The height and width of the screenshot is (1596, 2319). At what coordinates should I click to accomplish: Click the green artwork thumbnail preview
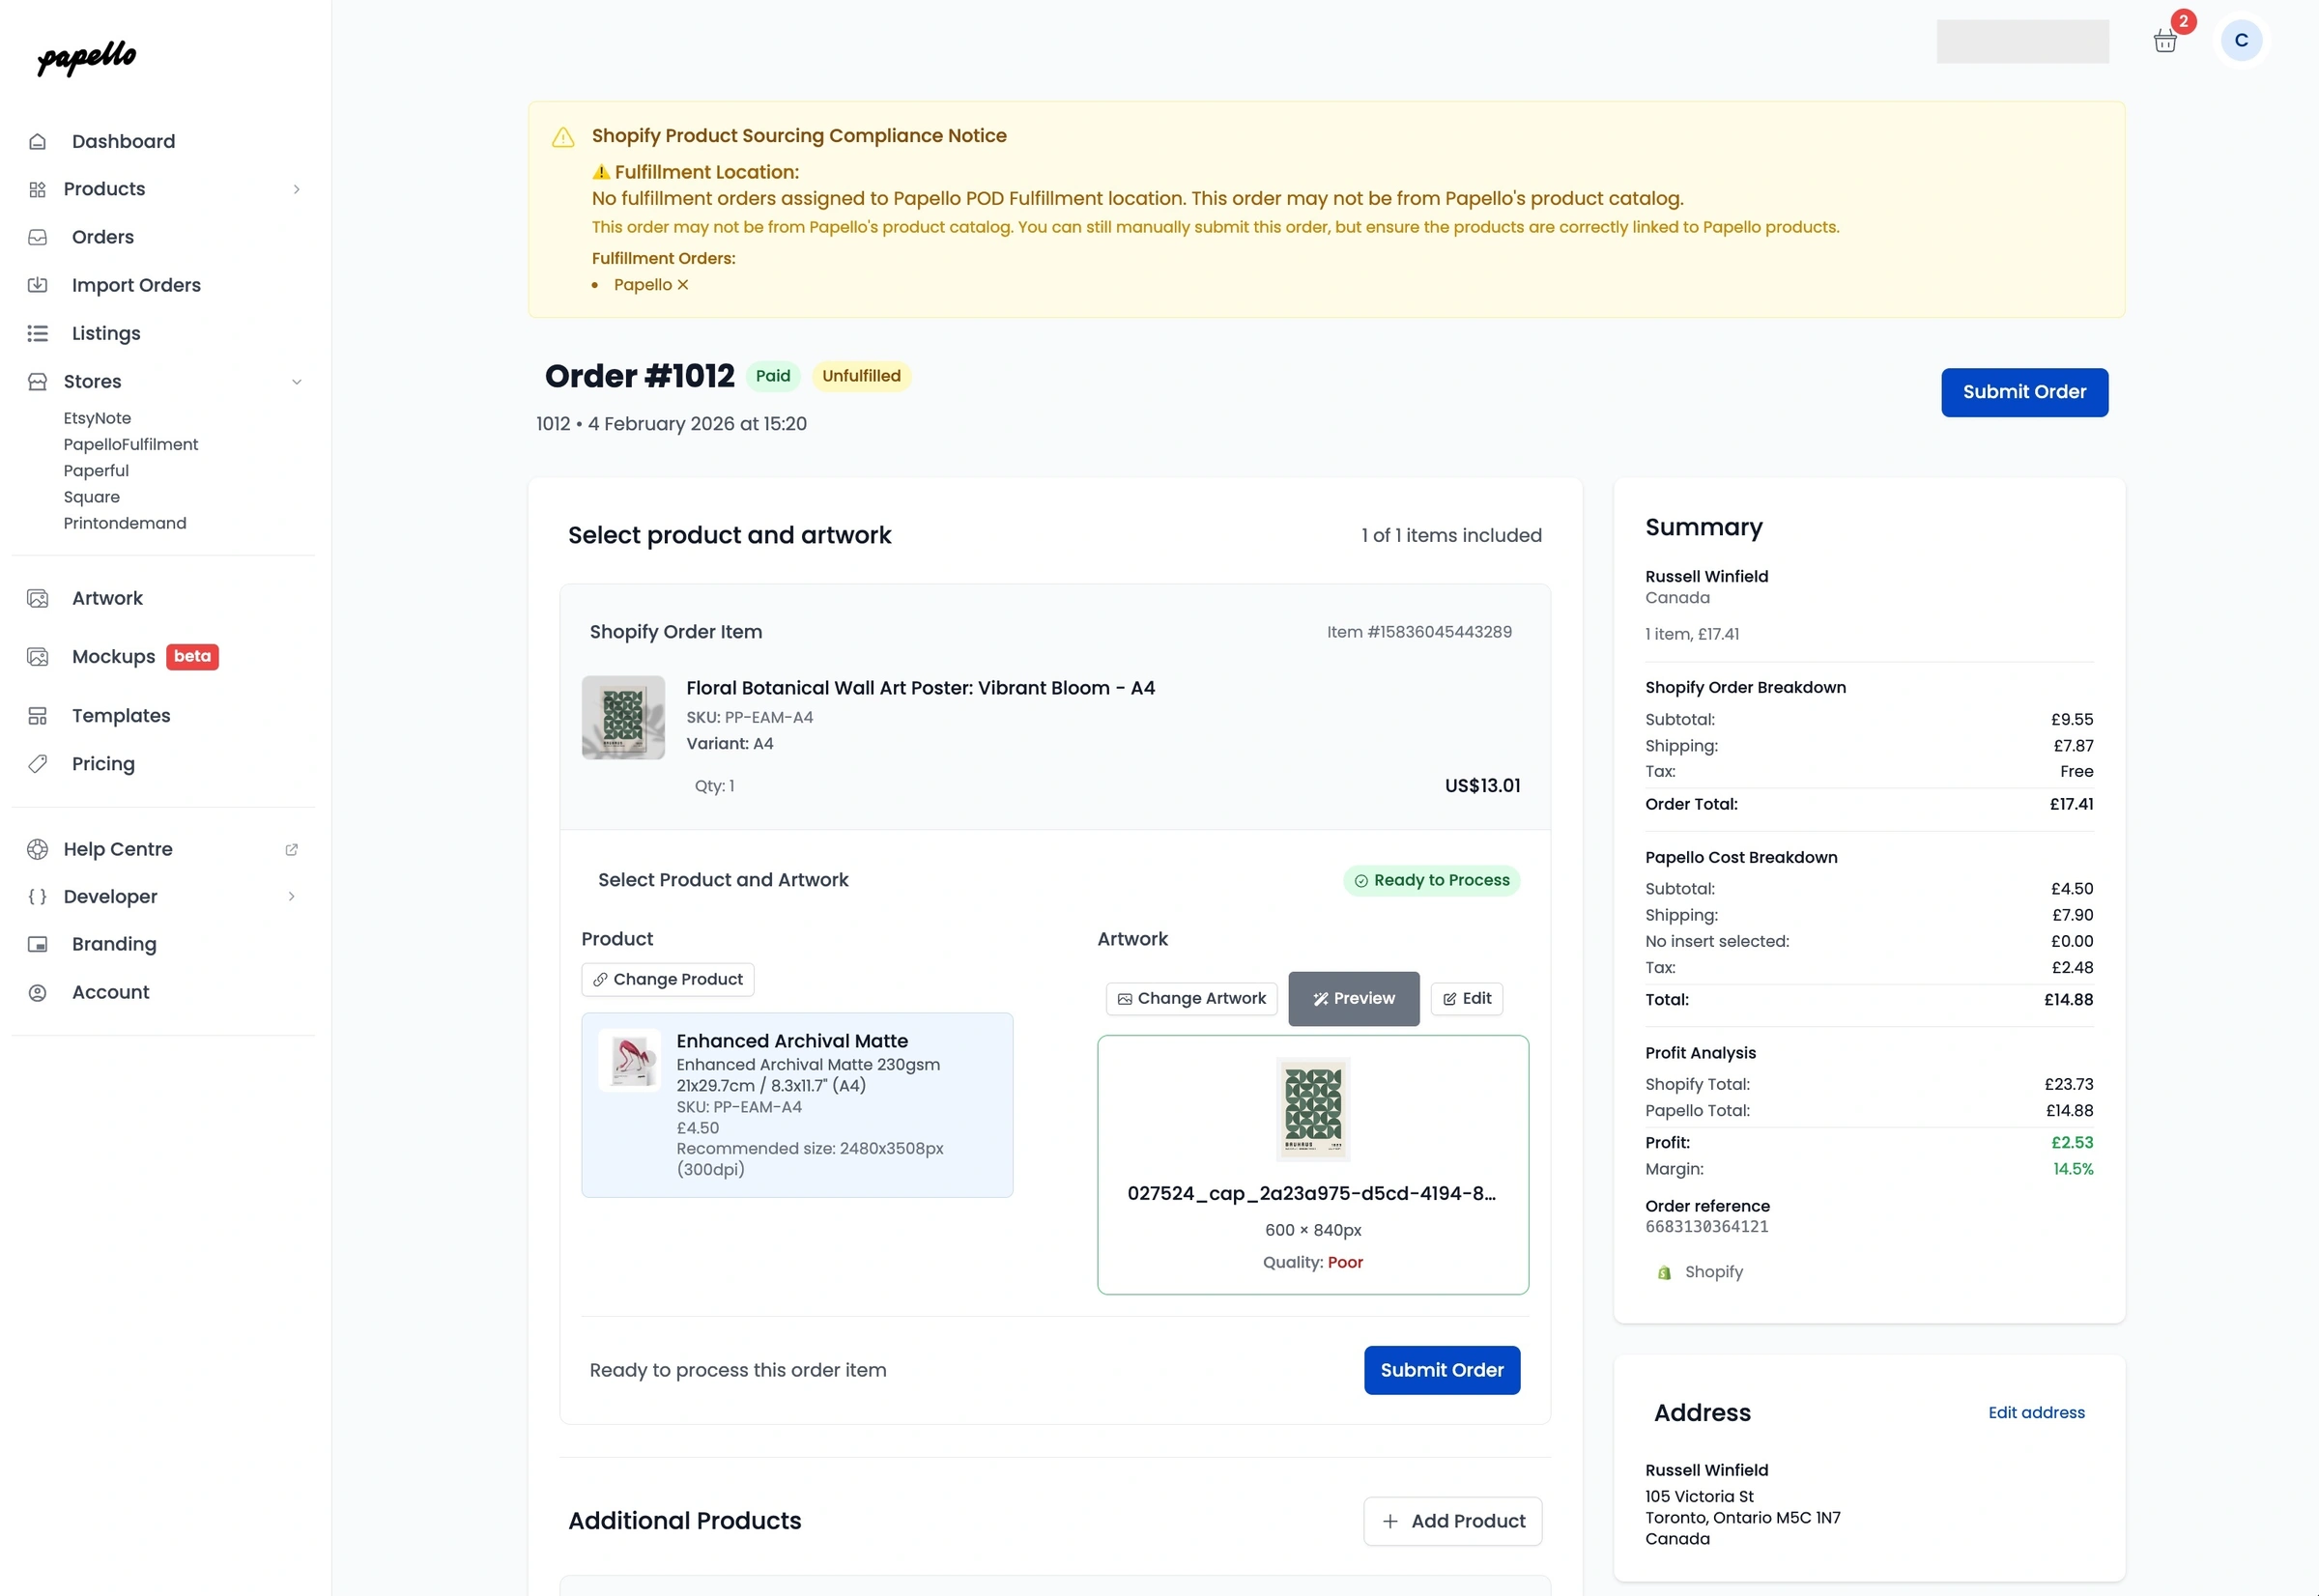pos(1313,1110)
